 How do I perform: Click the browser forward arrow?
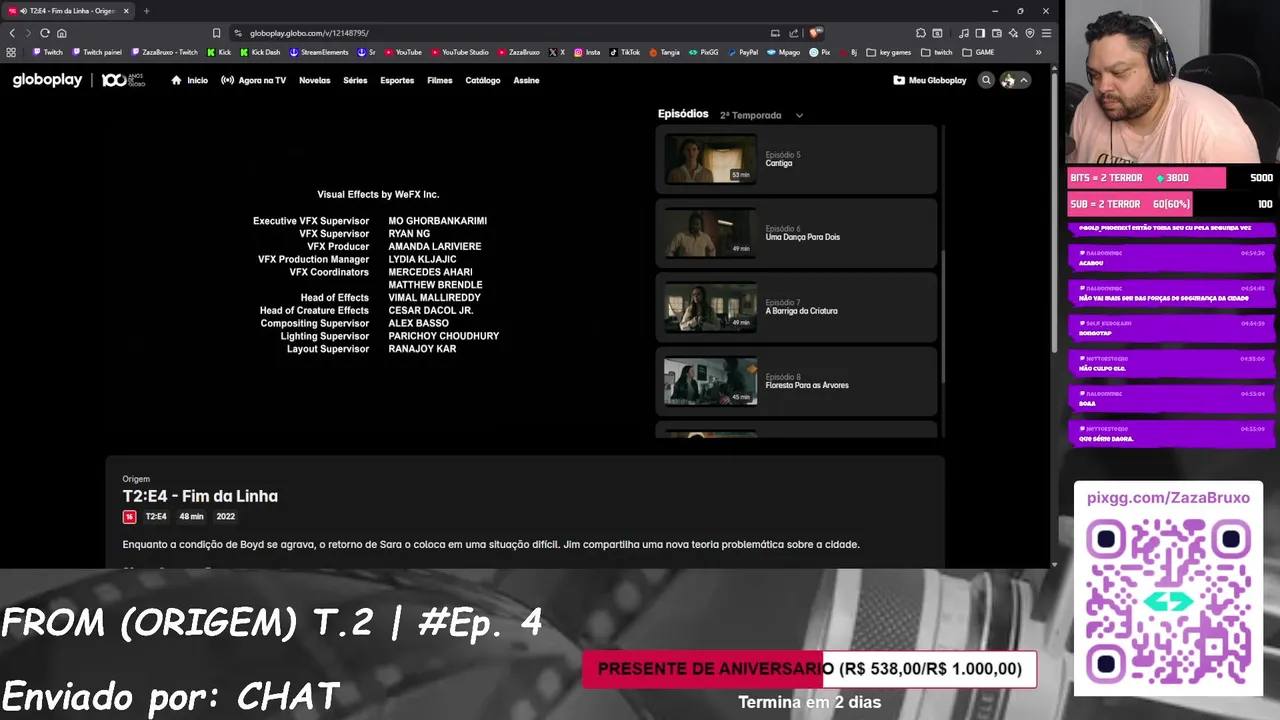pyautogui.click(x=28, y=33)
